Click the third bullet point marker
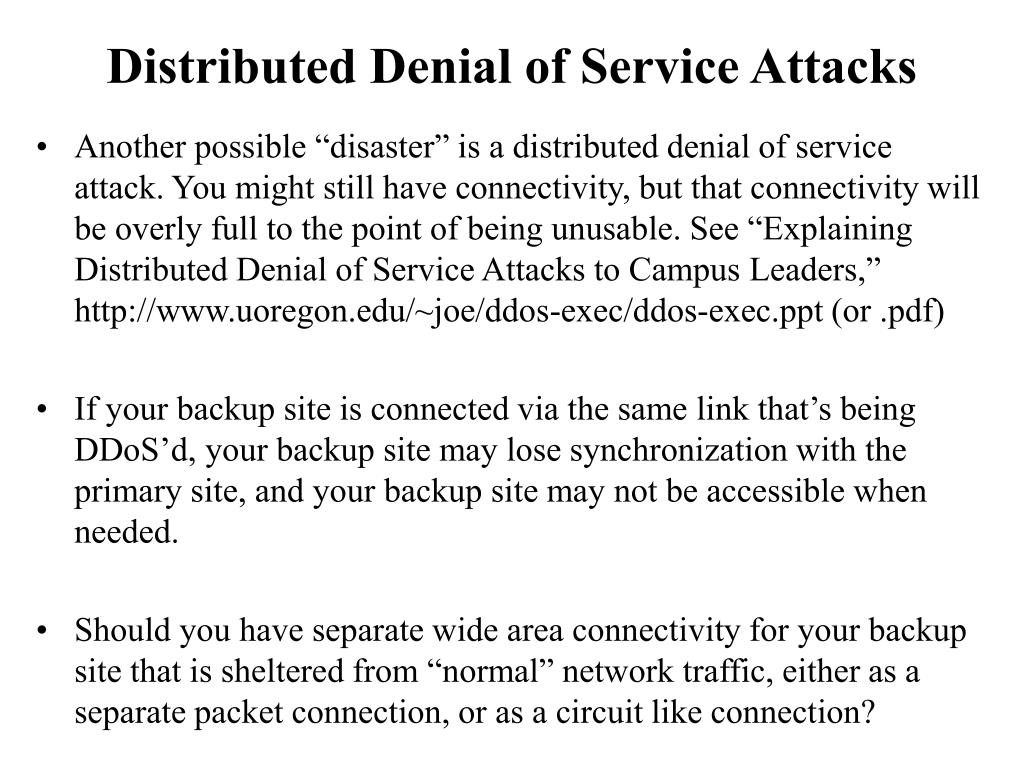1024x768 pixels. [x=43, y=630]
